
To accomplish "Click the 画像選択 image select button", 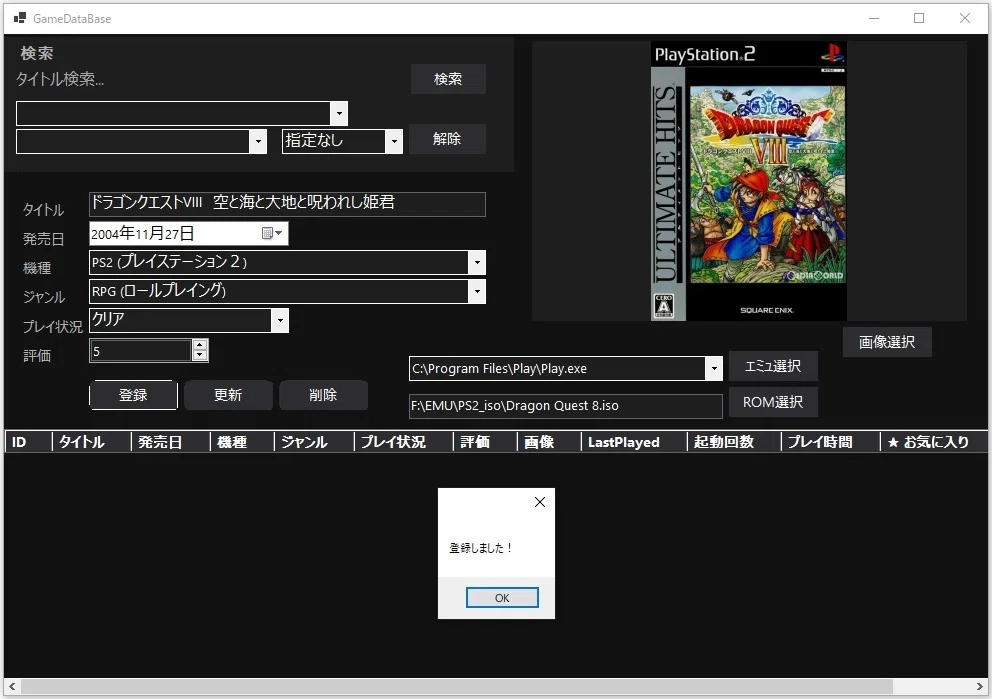I will point(887,342).
